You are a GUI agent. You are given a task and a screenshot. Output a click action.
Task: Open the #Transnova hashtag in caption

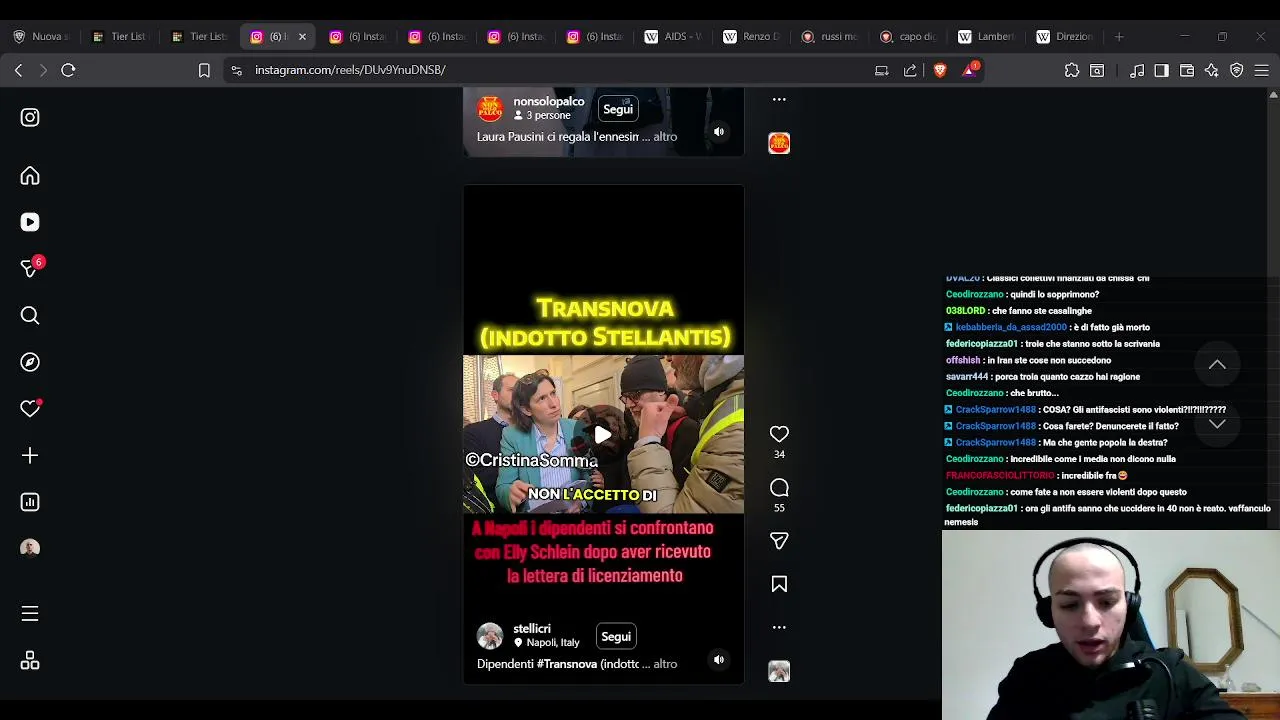567,664
